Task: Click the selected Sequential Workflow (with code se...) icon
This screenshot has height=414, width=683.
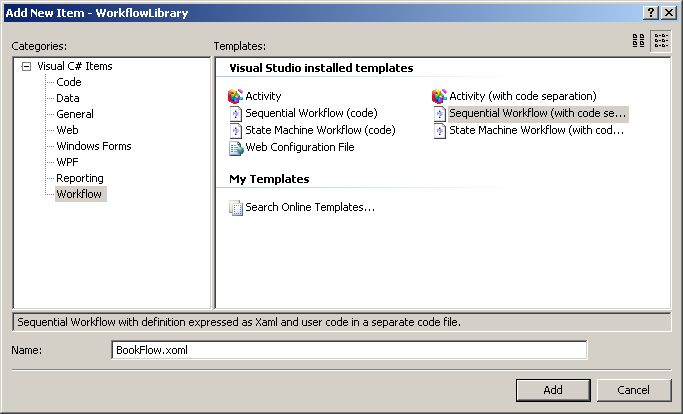Action: pyautogui.click(x=440, y=114)
